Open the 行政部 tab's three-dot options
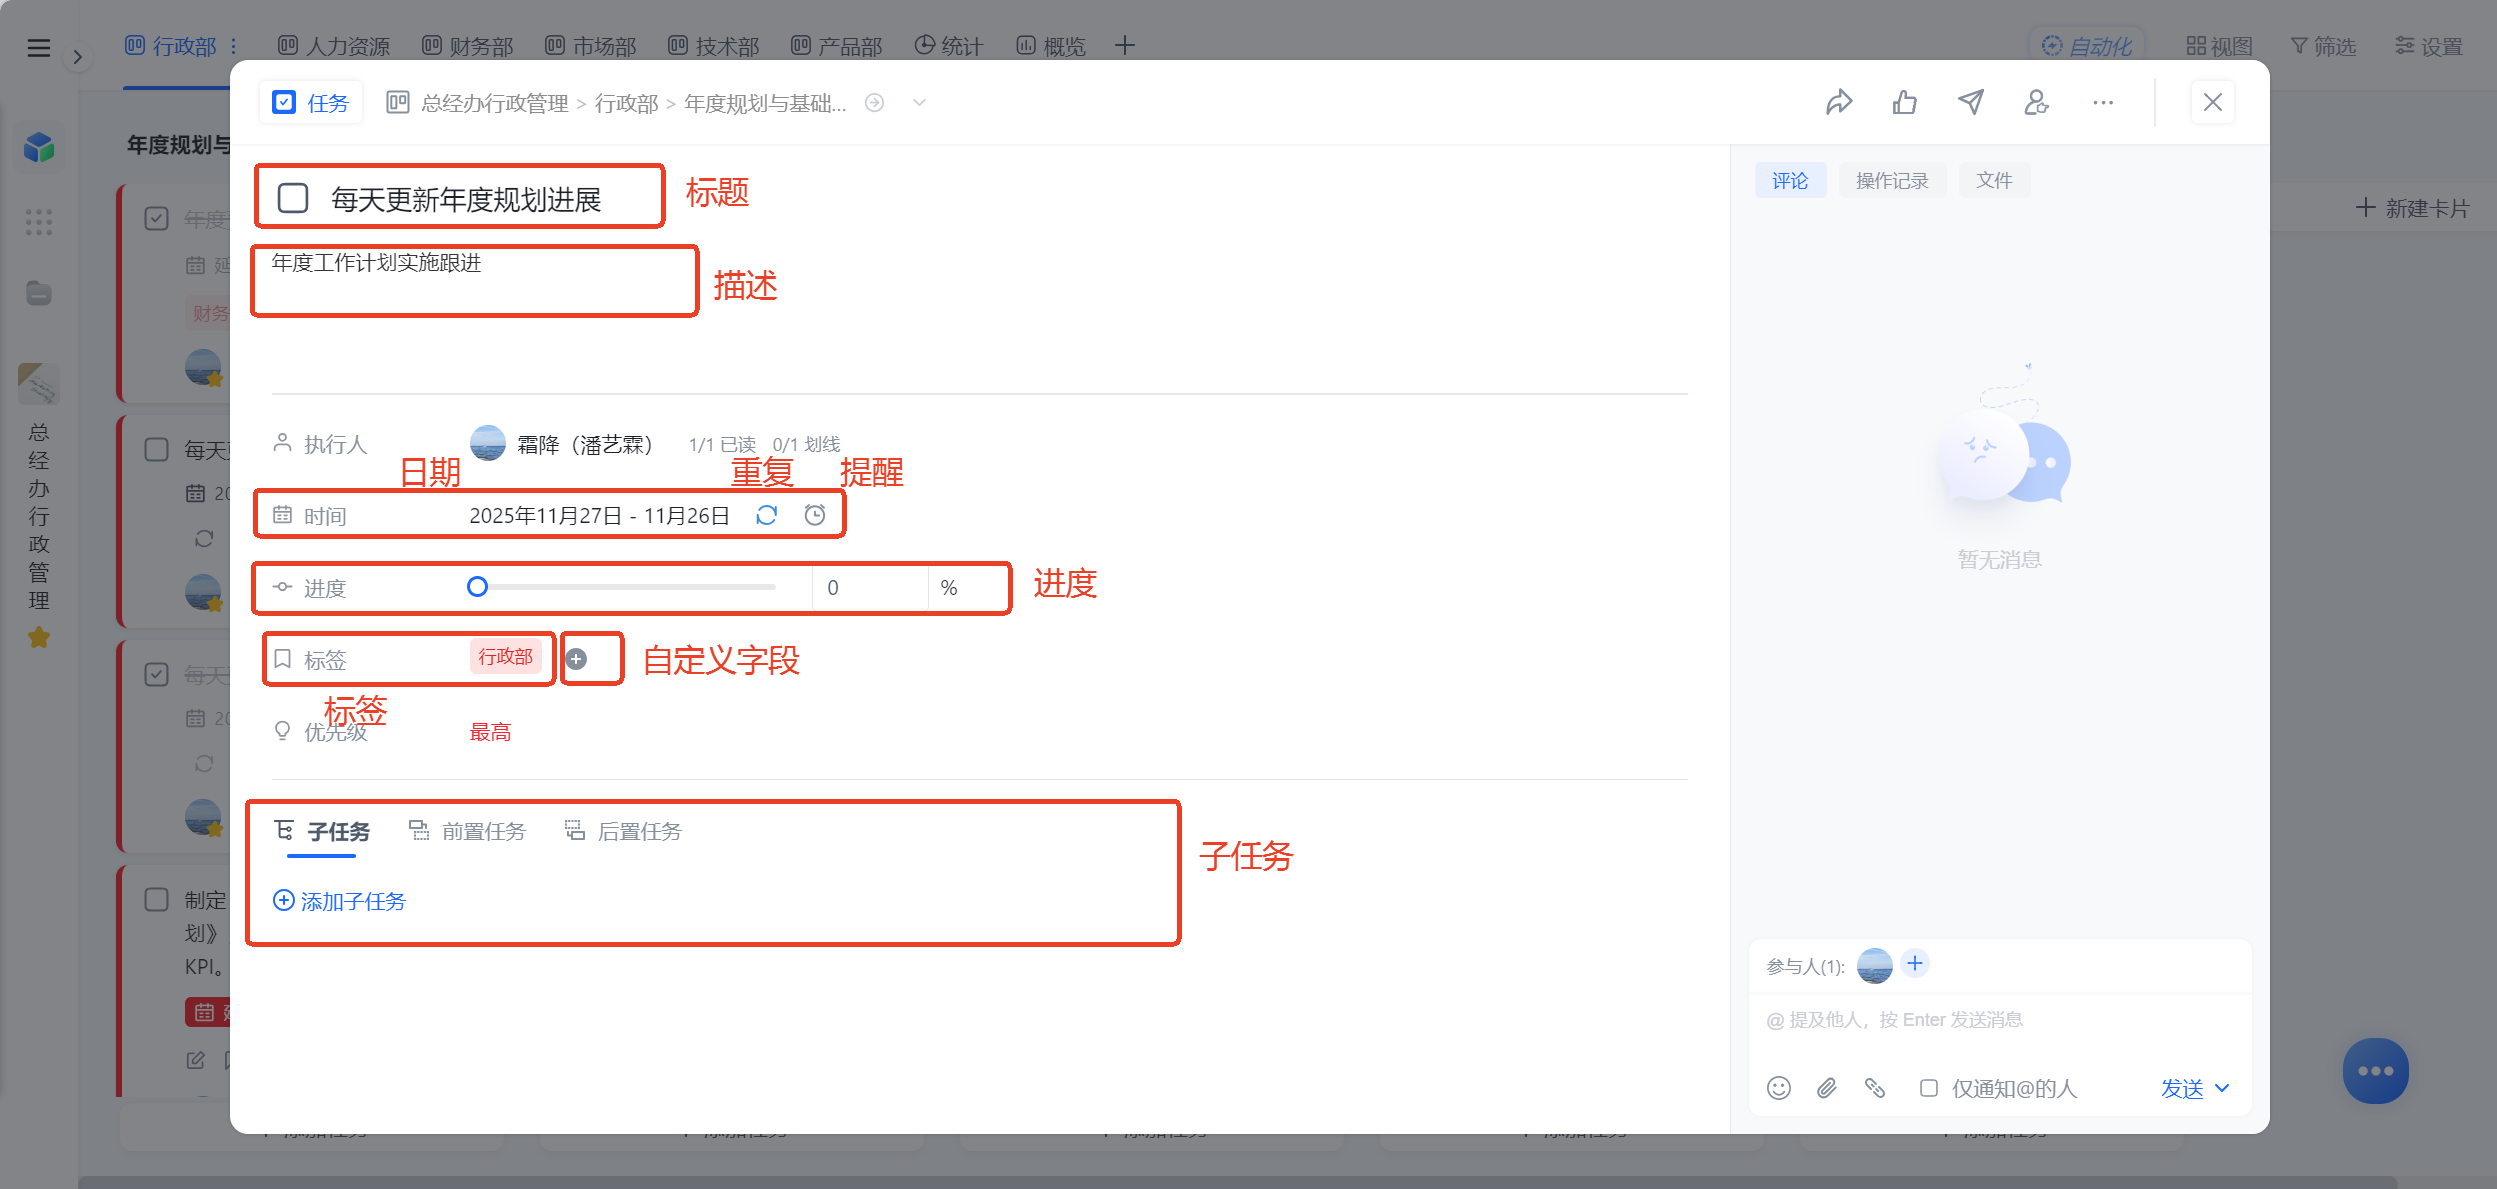2497x1189 pixels. coord(233,46)
